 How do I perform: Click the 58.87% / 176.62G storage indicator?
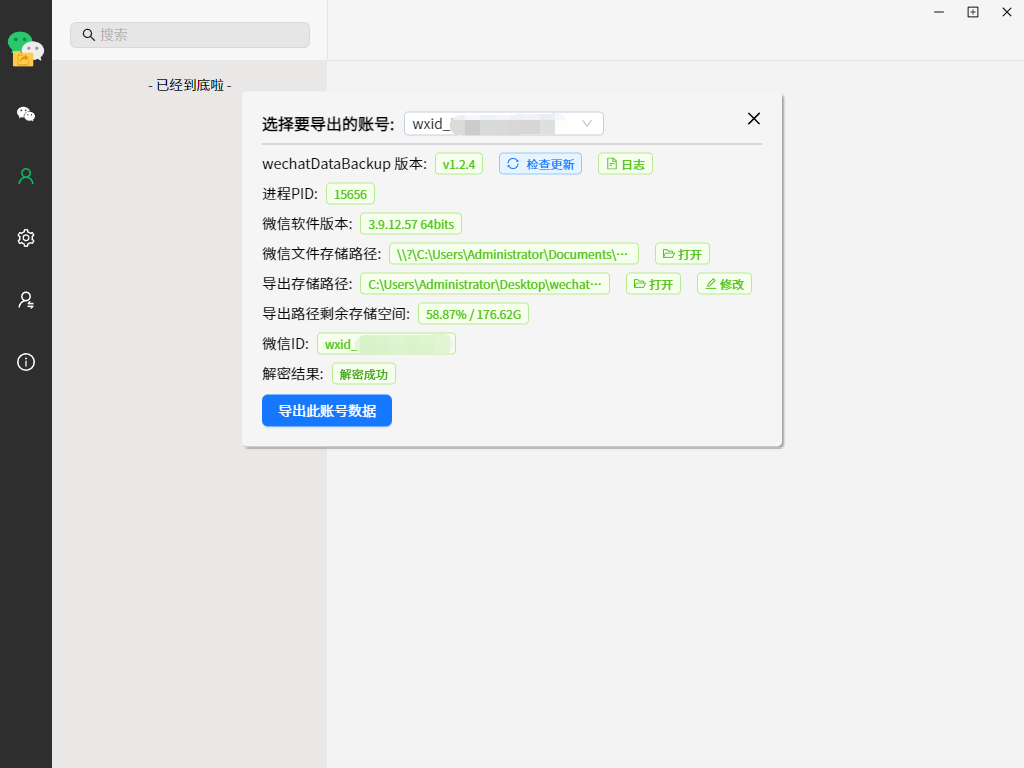pos(473,313)
